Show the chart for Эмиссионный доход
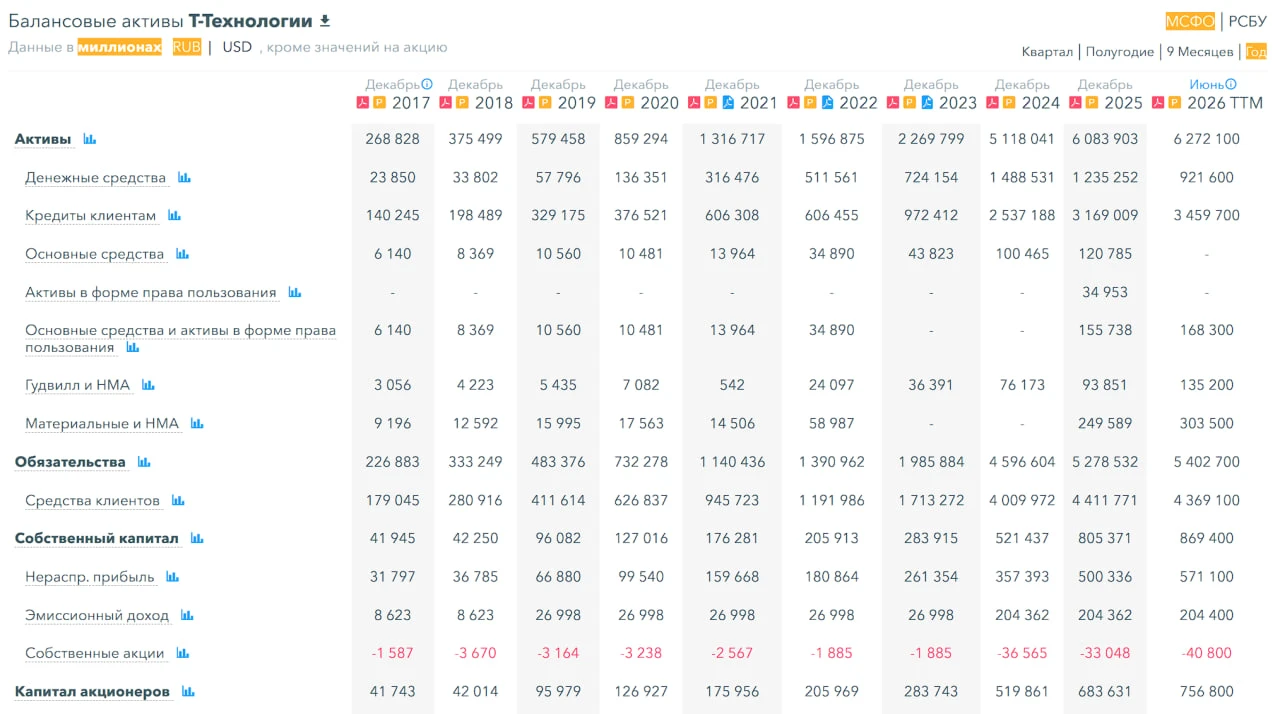Screen dimensions: 1280x714 [x=187, y=615]
